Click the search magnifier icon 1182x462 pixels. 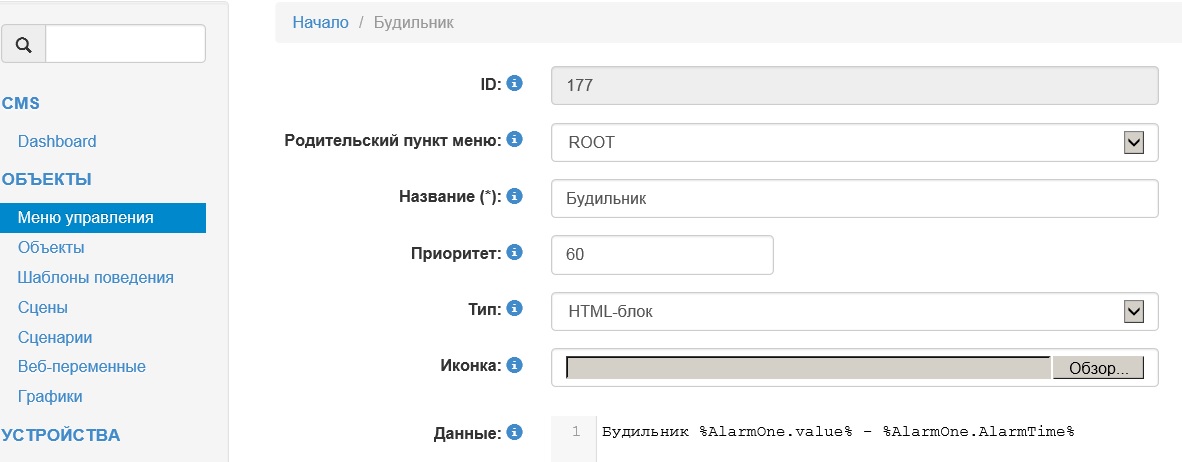point(24,45)
